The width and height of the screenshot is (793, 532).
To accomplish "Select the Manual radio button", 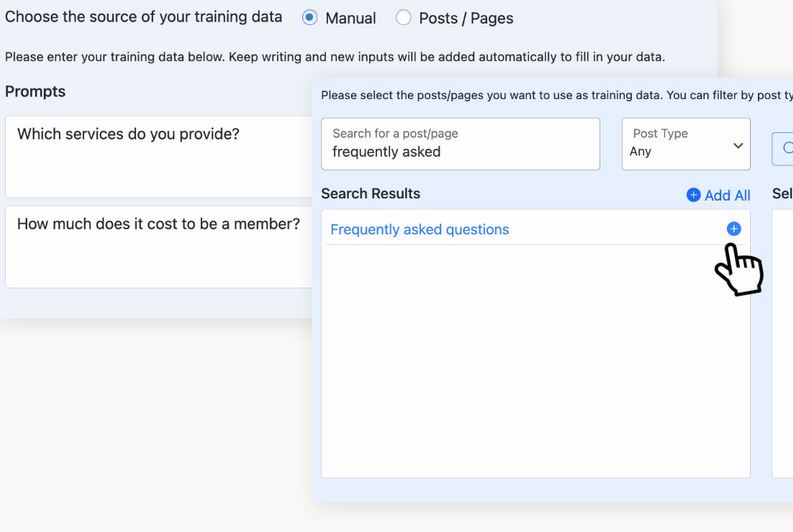I will [310, 18].
